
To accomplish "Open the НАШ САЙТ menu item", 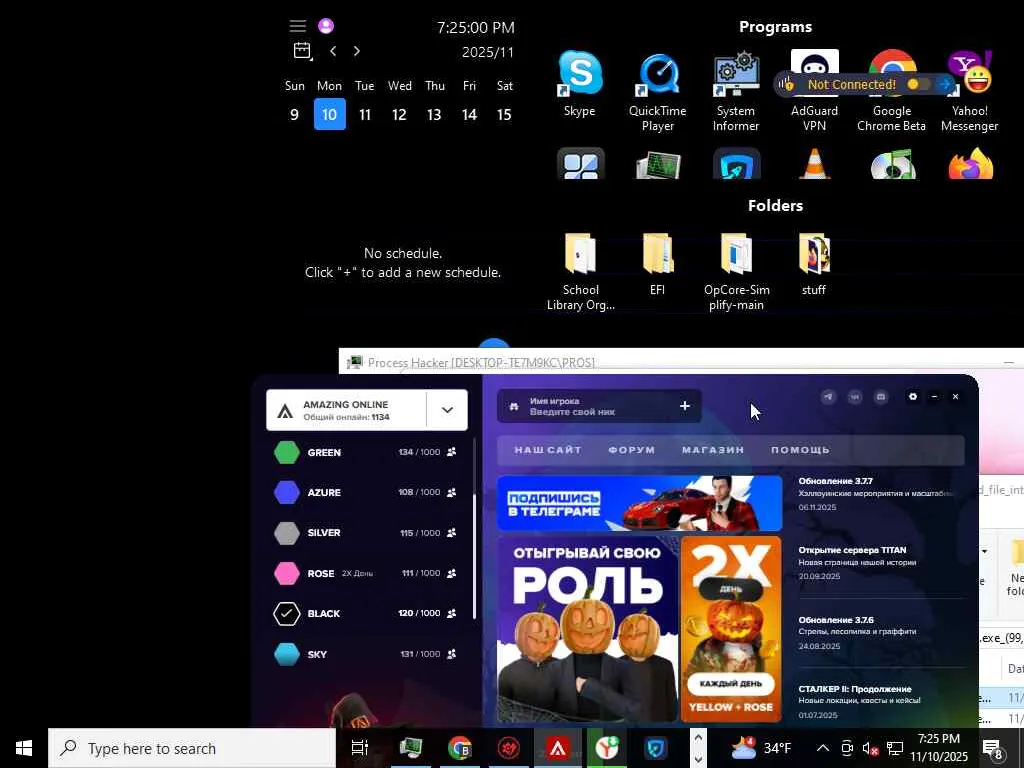I will pos(547,450).
